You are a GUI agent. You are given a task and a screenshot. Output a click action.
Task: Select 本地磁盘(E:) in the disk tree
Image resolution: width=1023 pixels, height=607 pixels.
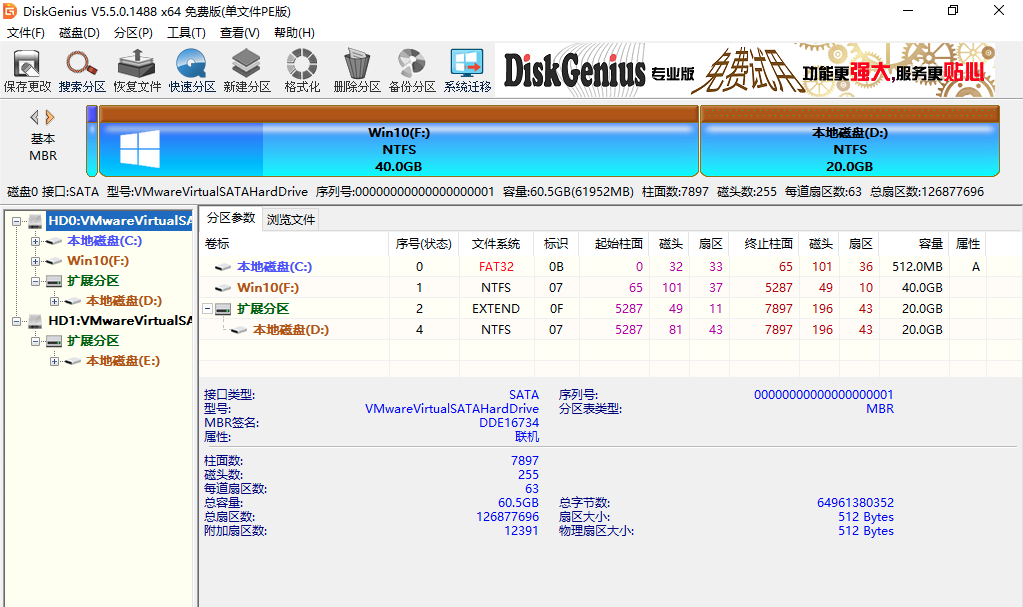[x=123, y=361]
